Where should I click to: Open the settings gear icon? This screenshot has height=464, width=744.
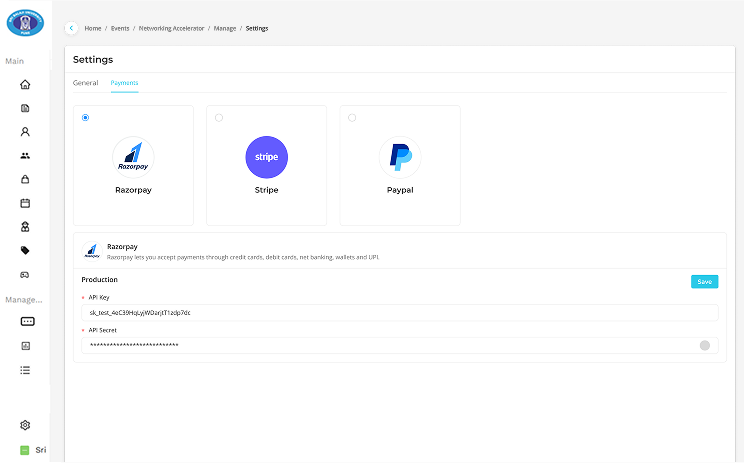click(26, 425)
